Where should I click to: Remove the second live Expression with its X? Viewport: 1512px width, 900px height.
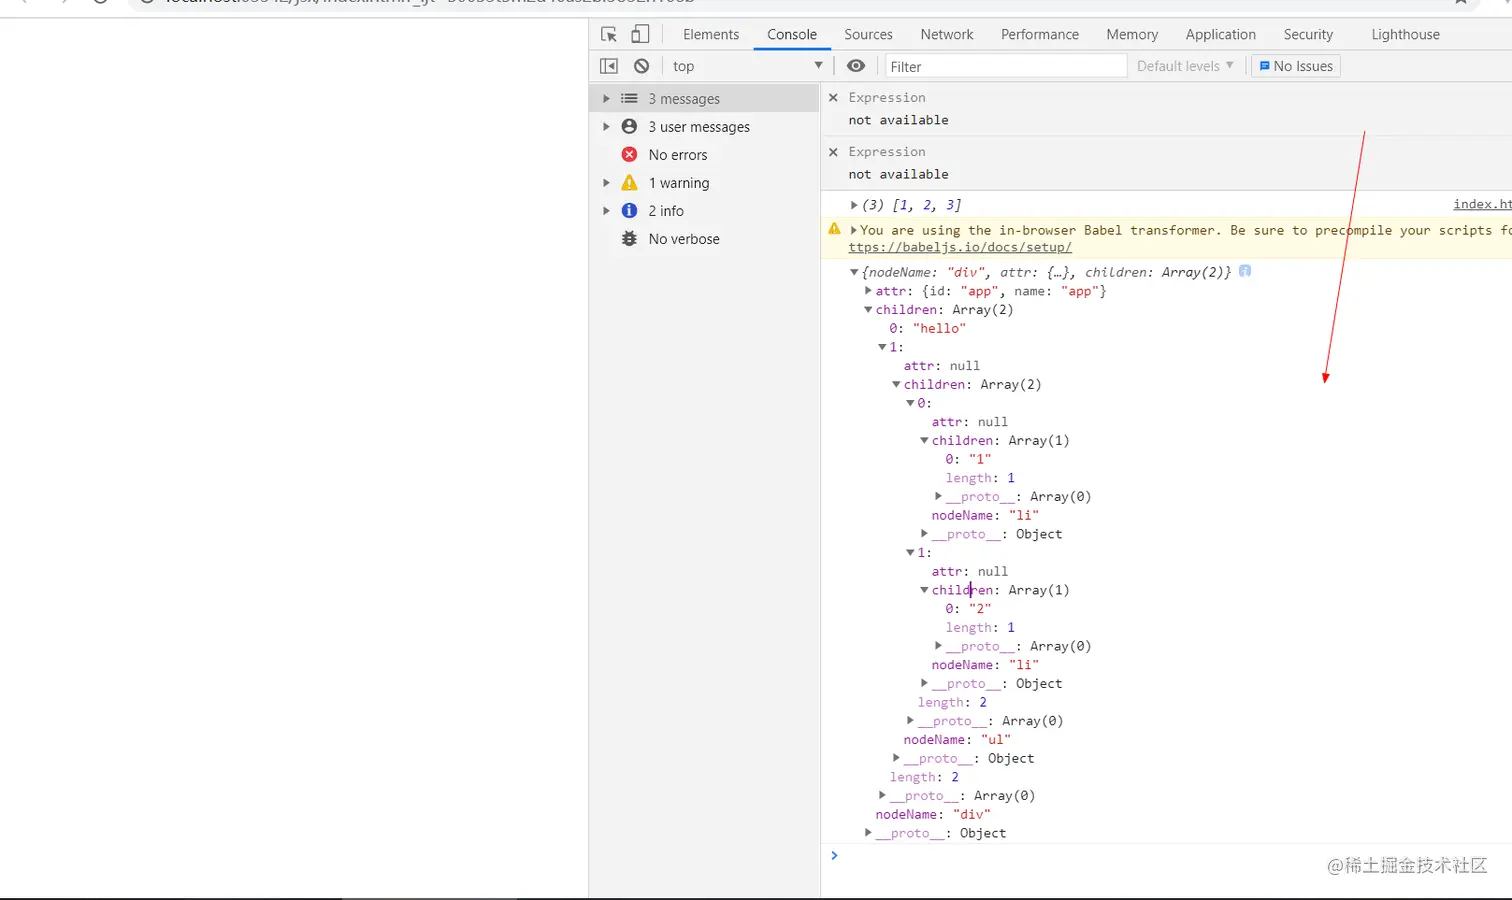coord(833,152)
